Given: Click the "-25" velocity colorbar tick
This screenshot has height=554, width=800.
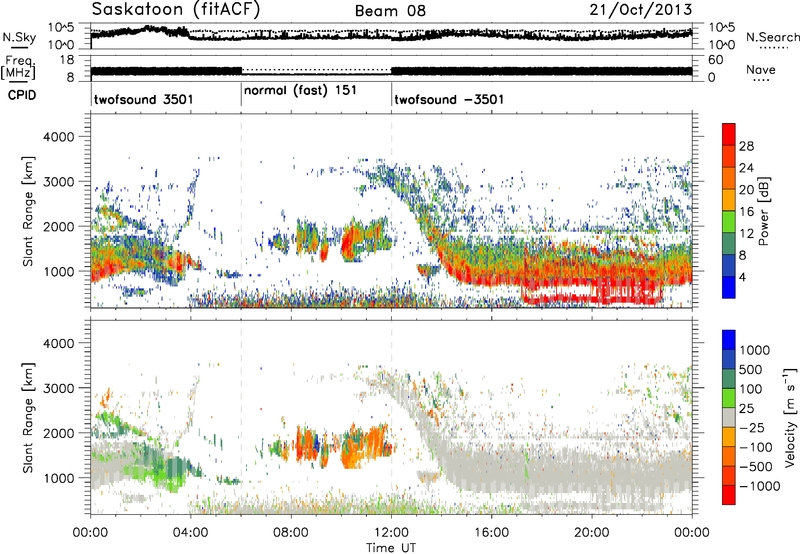Looking at the screenshot, I should pos(752,428).
